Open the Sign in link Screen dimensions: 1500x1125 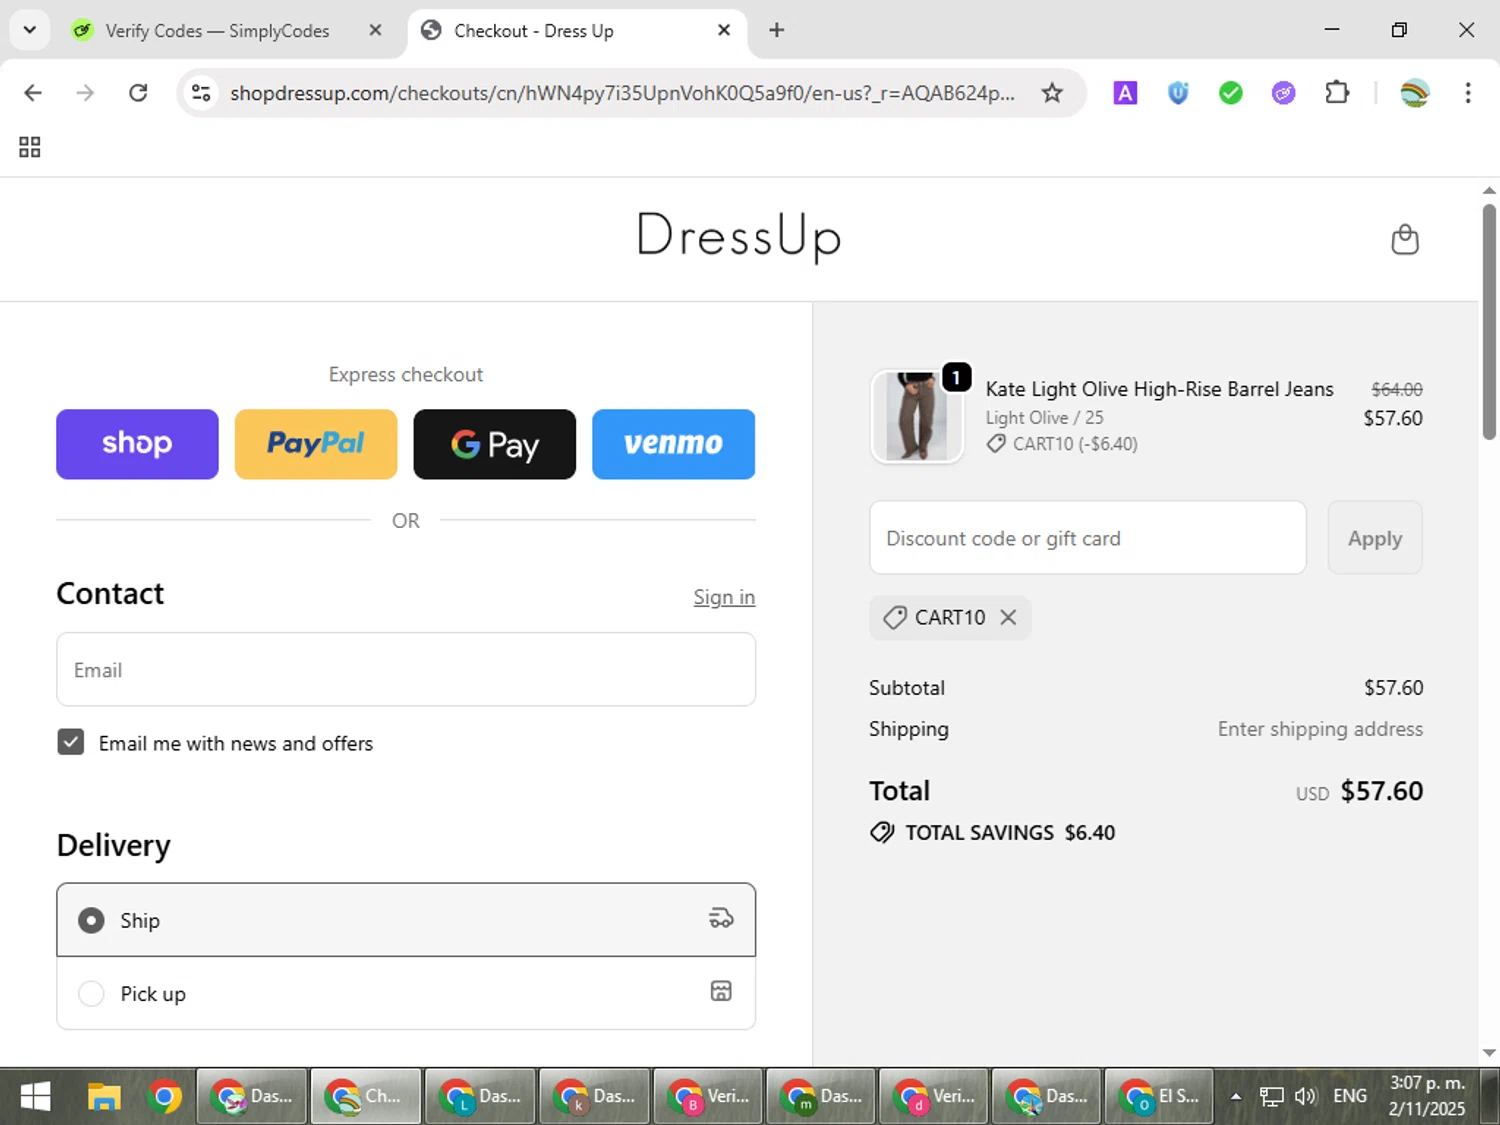(x=724, y=597)
